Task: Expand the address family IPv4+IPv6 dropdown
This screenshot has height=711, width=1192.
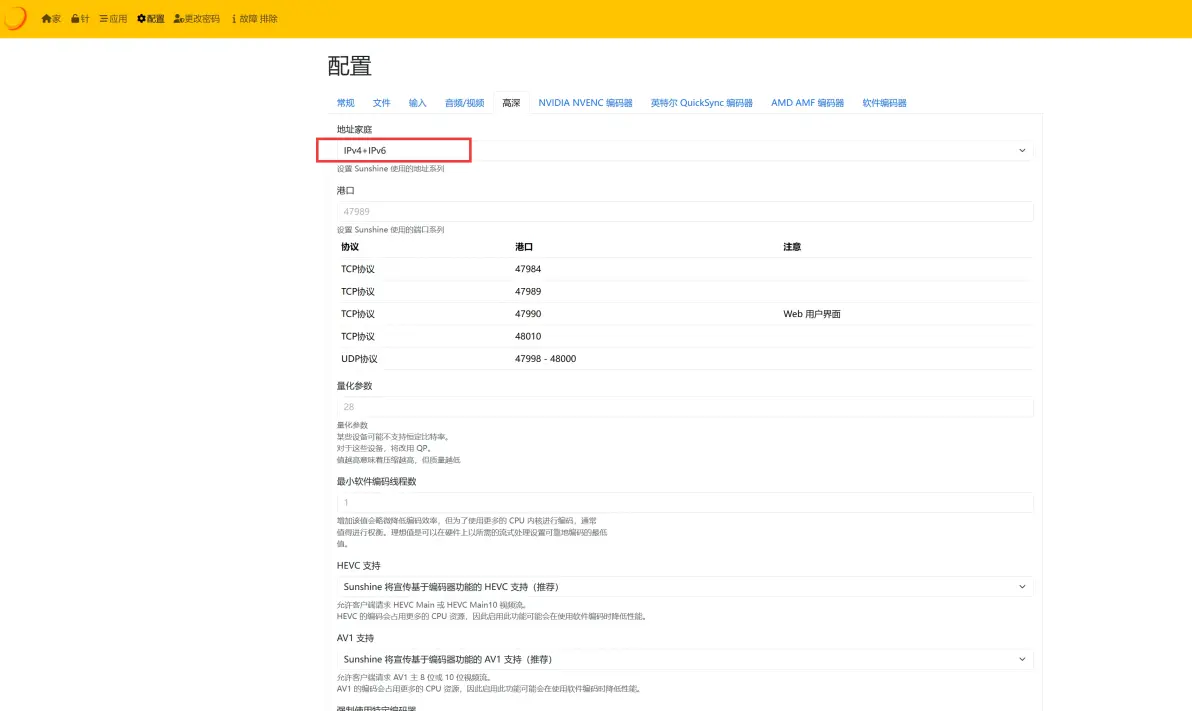Action: 684,150
